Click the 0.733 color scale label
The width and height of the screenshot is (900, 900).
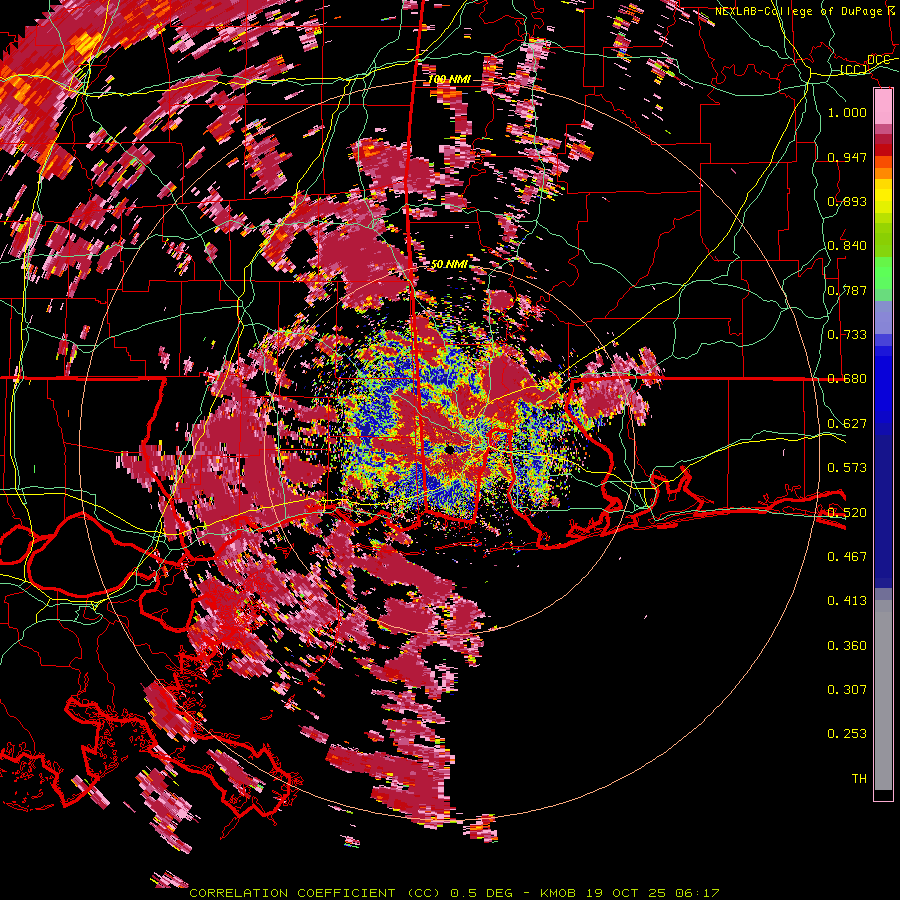click(x=847, y=335)
